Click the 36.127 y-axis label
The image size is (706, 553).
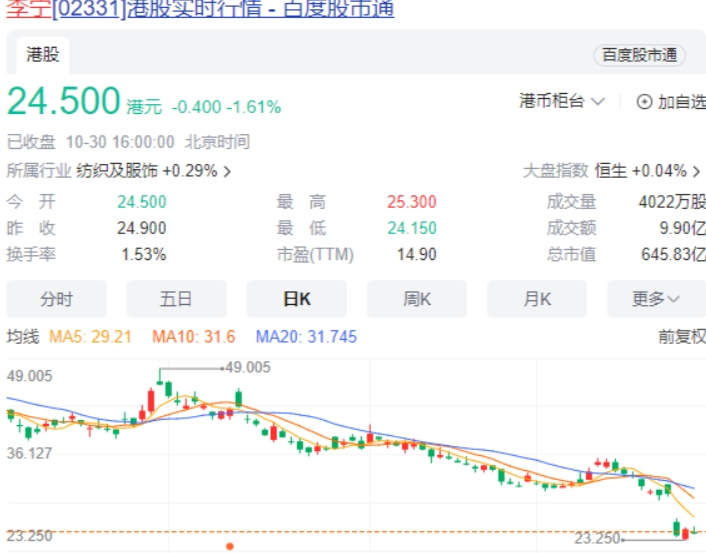(x=29, y=453)
